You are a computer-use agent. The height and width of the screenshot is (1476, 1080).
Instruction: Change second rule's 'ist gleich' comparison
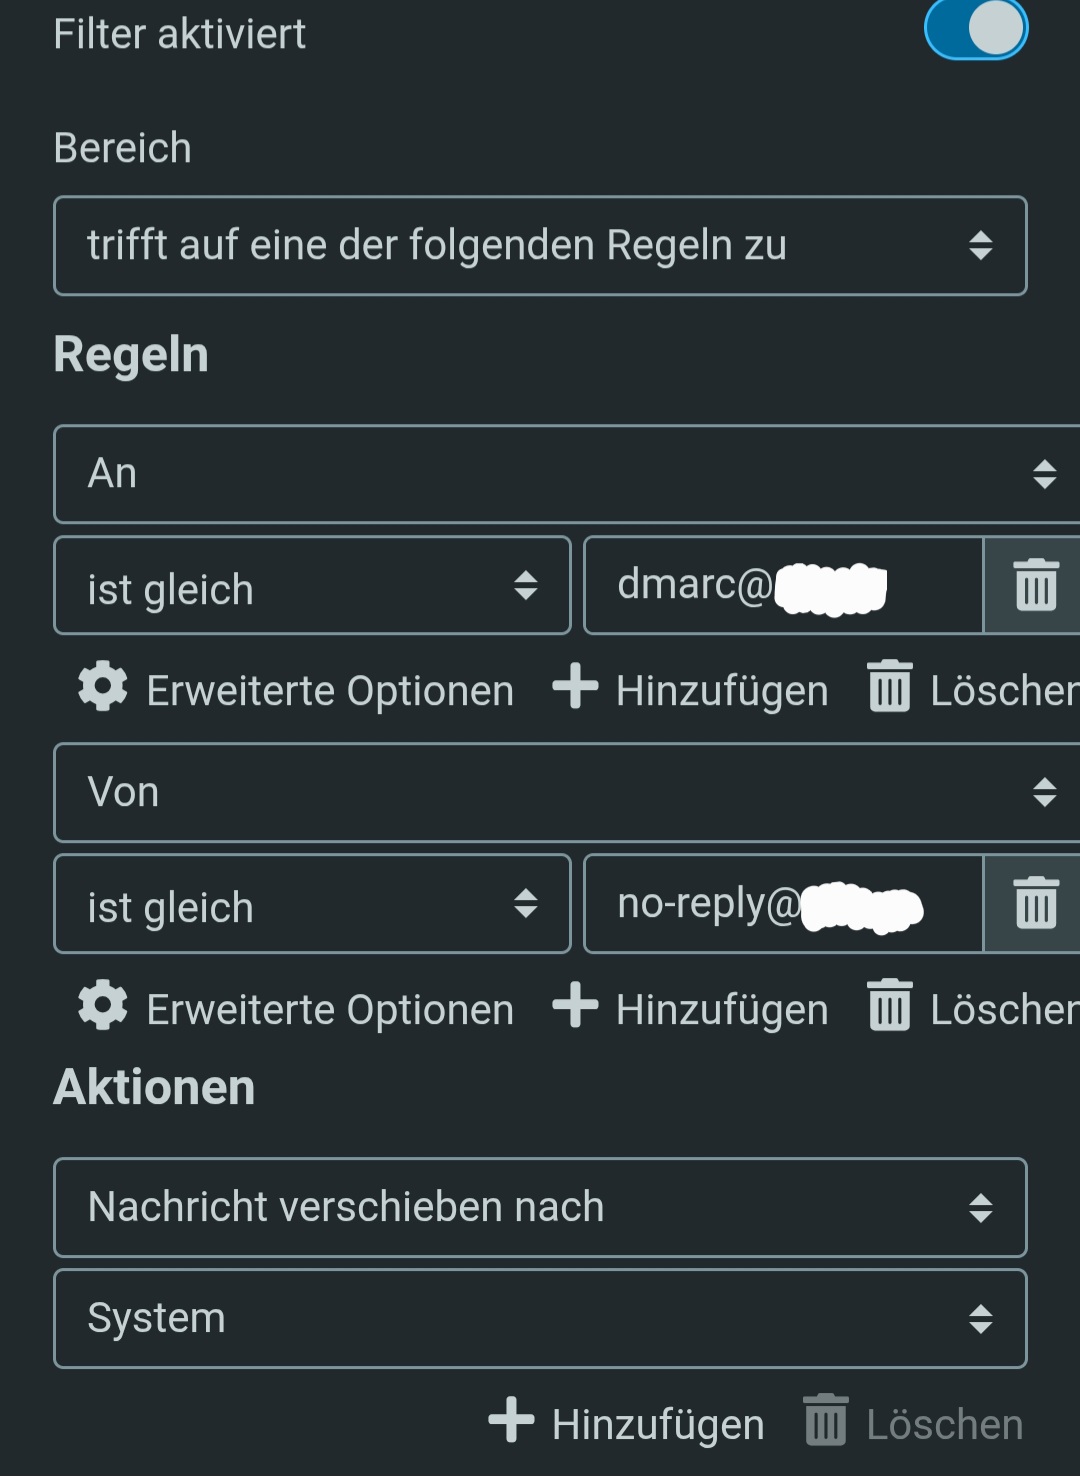click(312, 904)
